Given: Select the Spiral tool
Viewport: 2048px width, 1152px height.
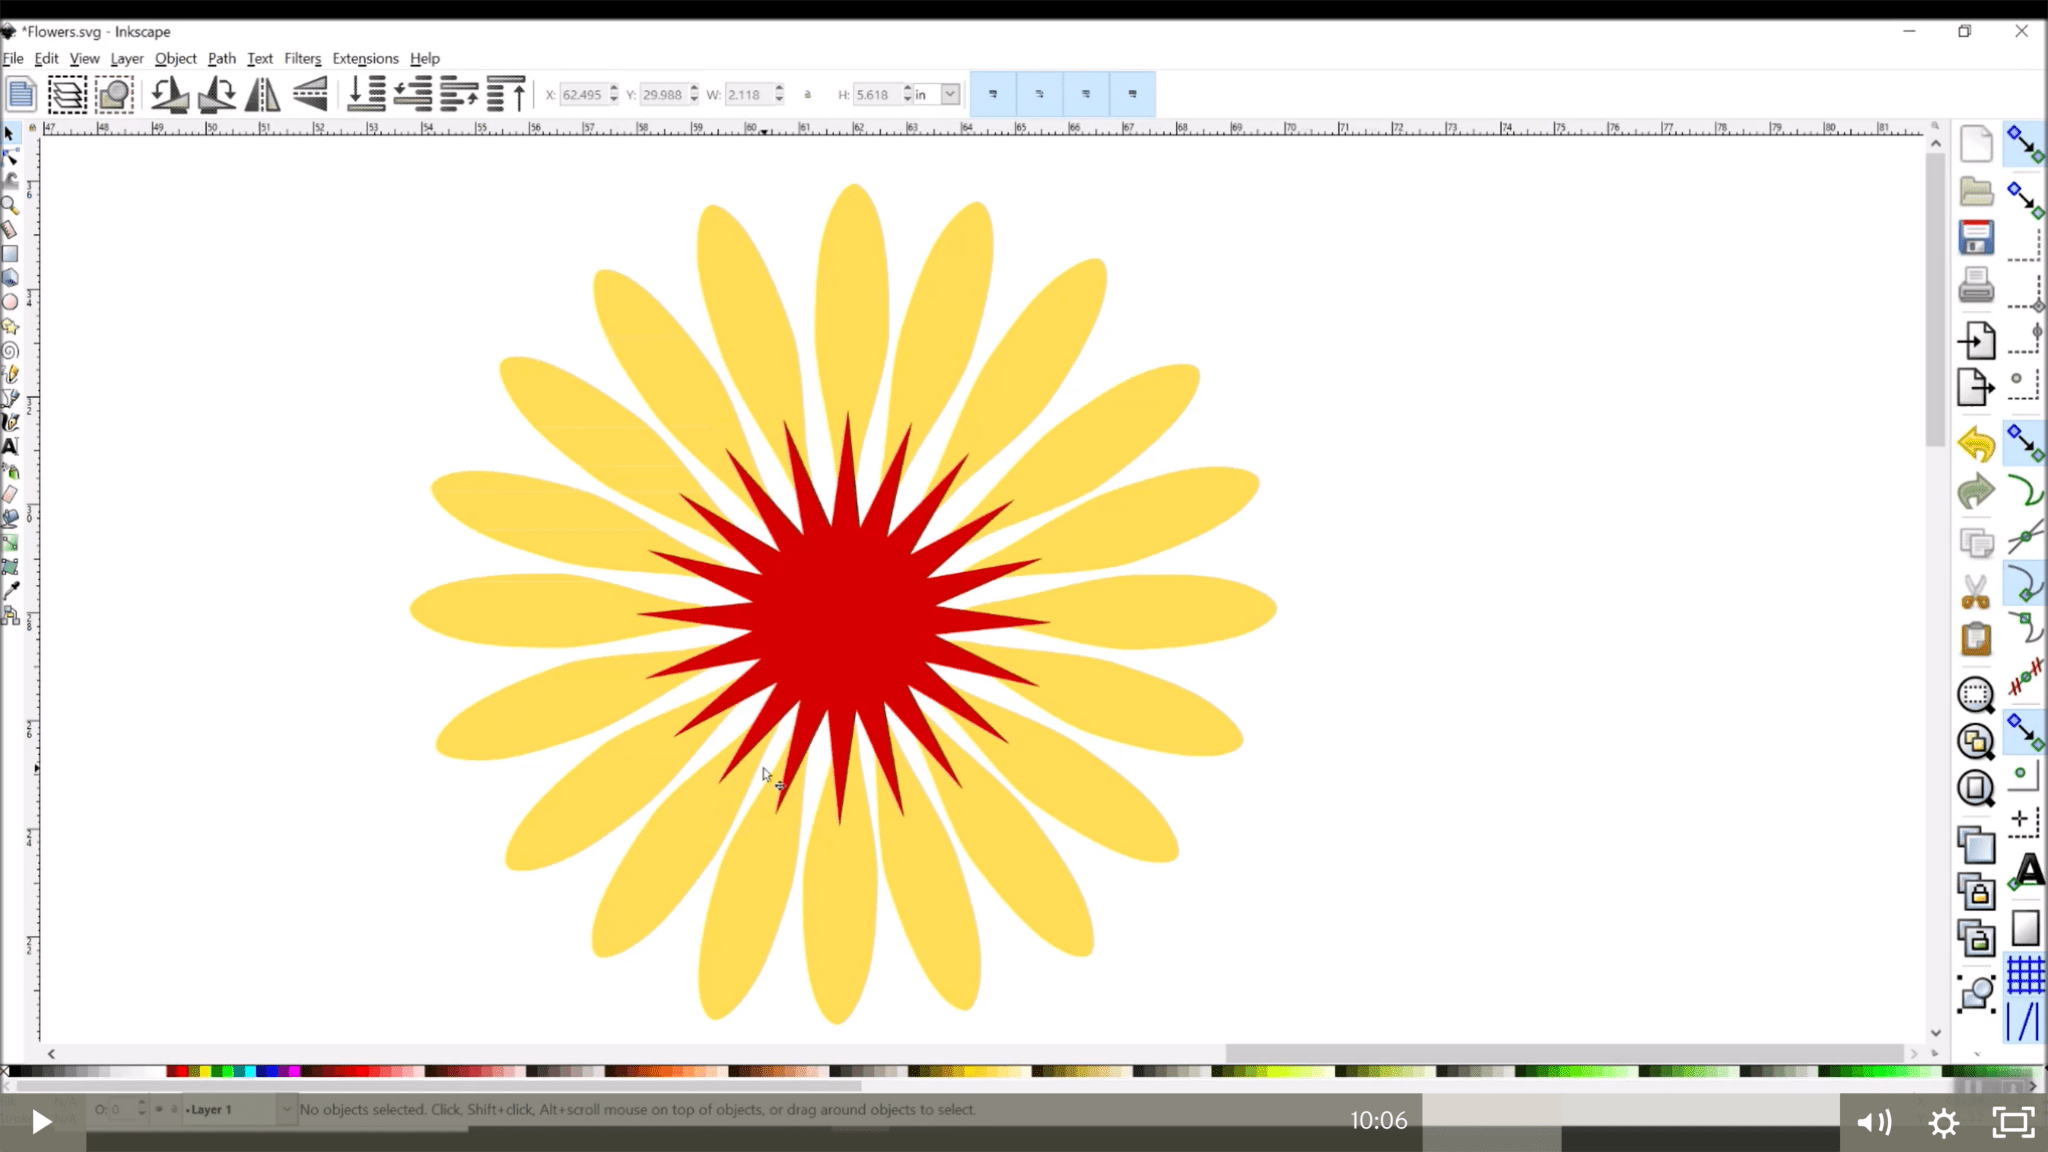Looking at the screenshot, I should (x=11, y=351).
